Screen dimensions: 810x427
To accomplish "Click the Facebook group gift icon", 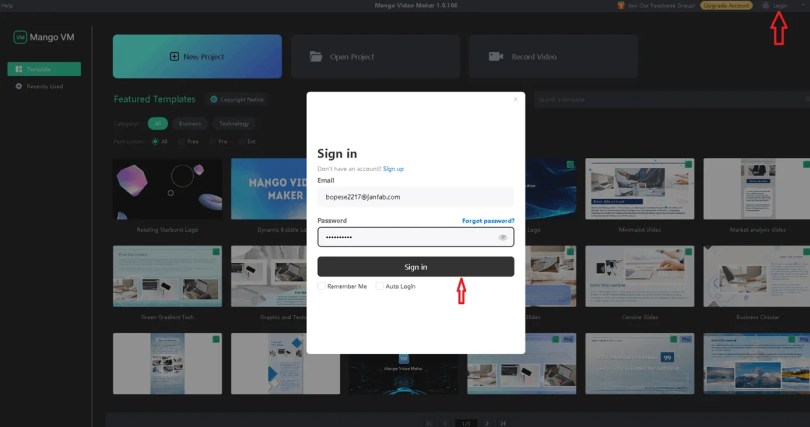I will 621,5.
